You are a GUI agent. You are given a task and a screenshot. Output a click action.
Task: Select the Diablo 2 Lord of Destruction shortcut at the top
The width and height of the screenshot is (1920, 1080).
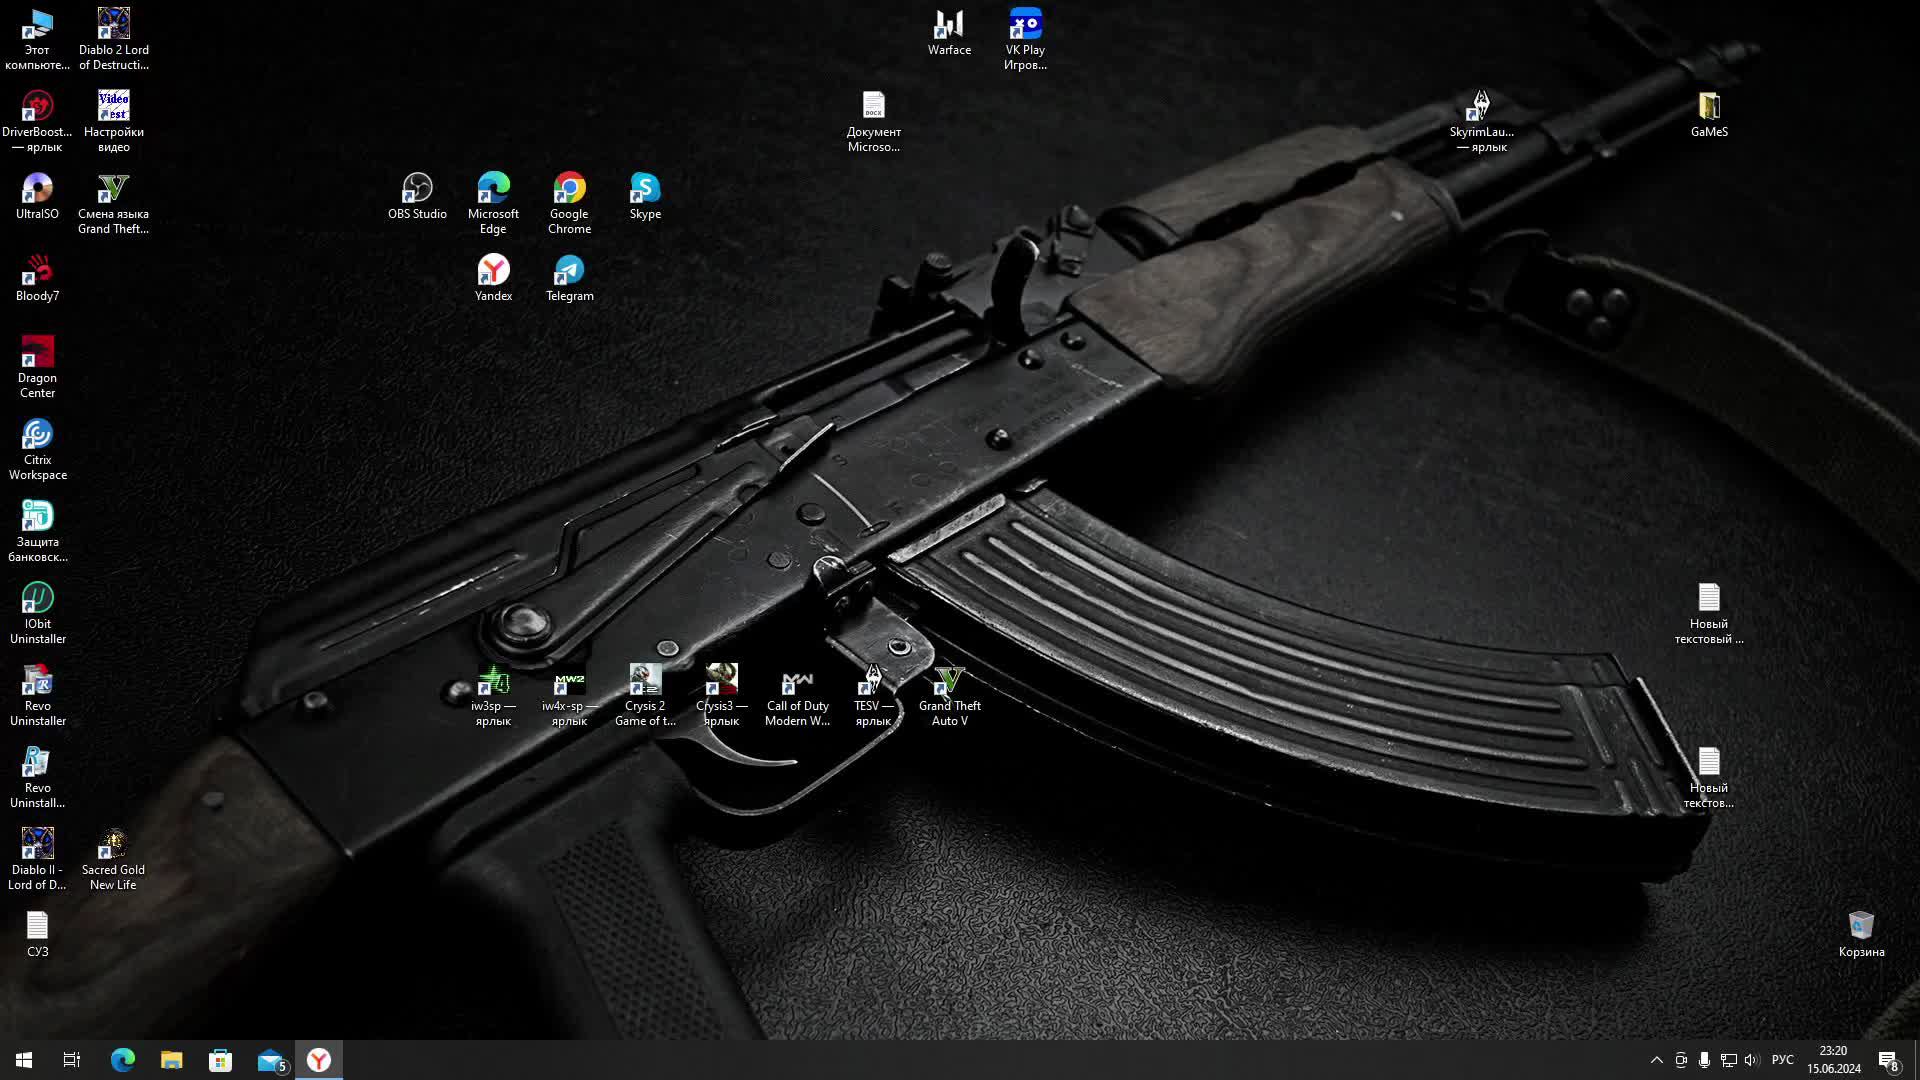(114, 40)
